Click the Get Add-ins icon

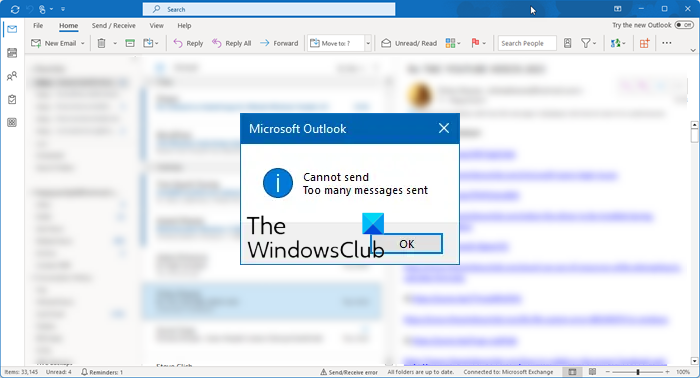coord(644,43)
